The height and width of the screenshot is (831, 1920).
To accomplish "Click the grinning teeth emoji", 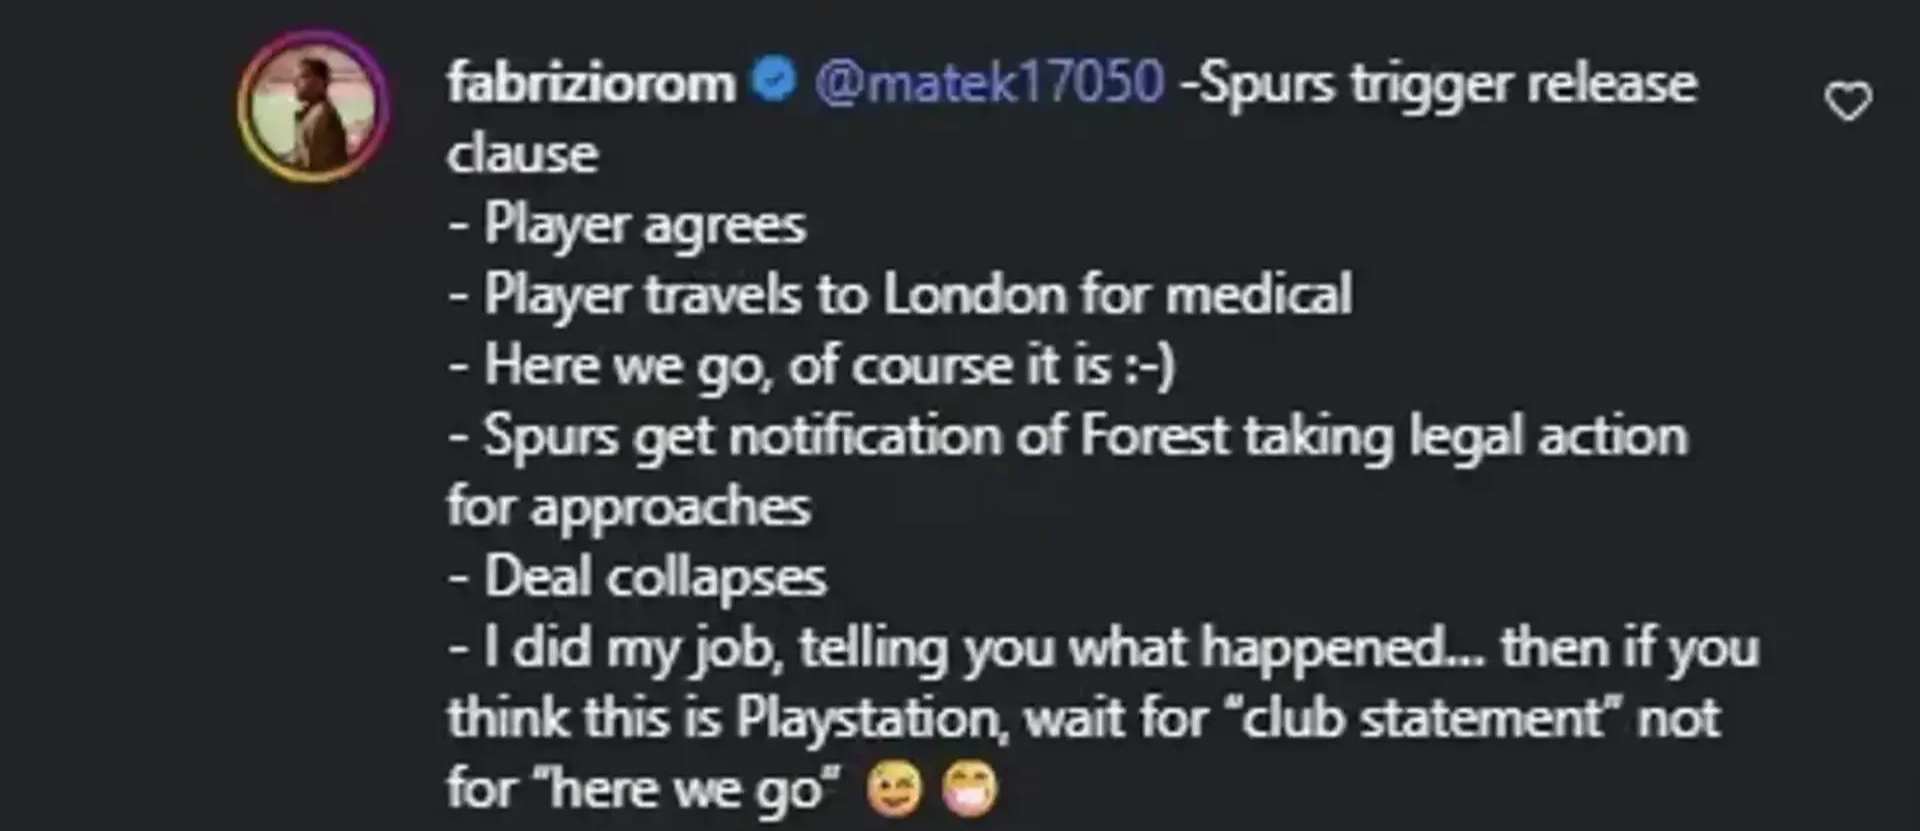I will [969, 789].
